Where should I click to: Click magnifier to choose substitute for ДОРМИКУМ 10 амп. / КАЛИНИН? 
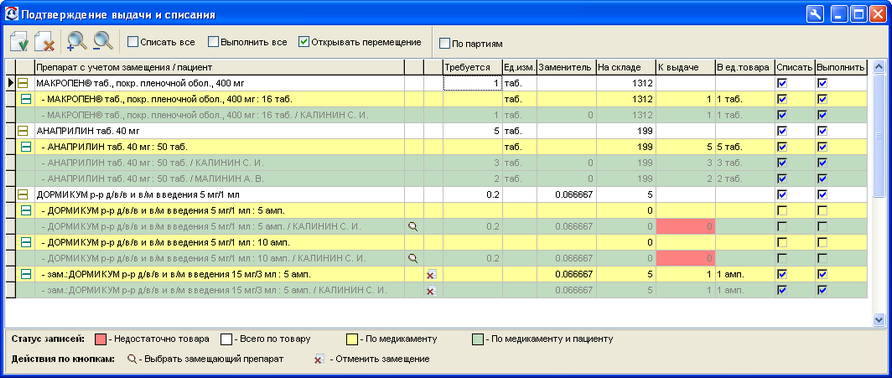click(414, 258)
